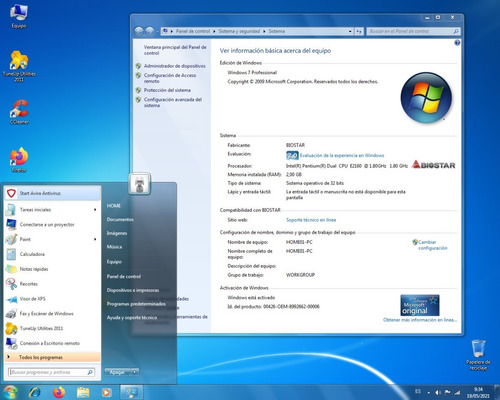Open Configuración de Acceso remoto
This screenshot has height=400, width=500.
(x=170, y=78)
